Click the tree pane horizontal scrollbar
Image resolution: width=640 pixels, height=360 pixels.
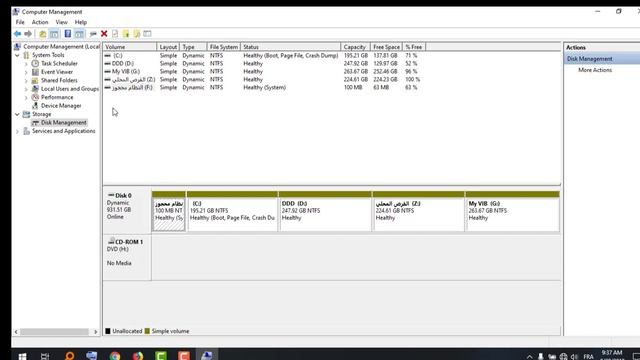pos(55,332)
